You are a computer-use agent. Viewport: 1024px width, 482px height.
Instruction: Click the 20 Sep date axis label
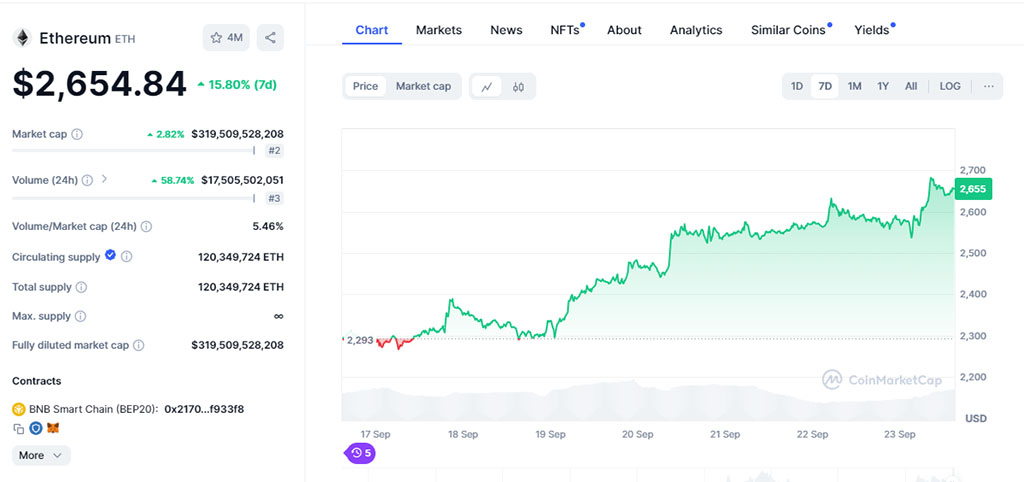pos(637,434)
